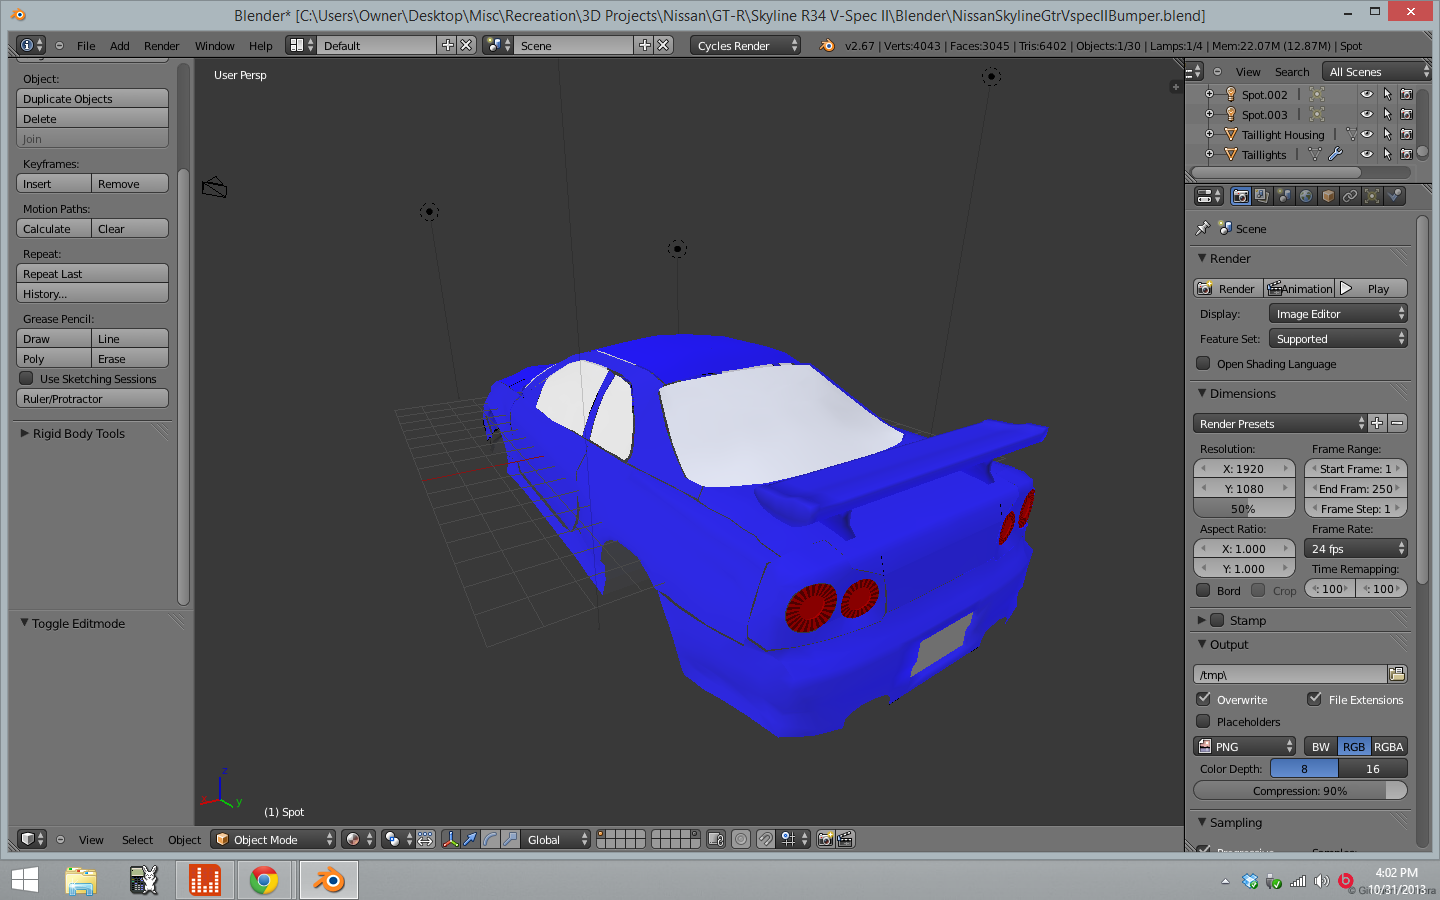
Task: Click the Animation render button
Action: 1299,288
